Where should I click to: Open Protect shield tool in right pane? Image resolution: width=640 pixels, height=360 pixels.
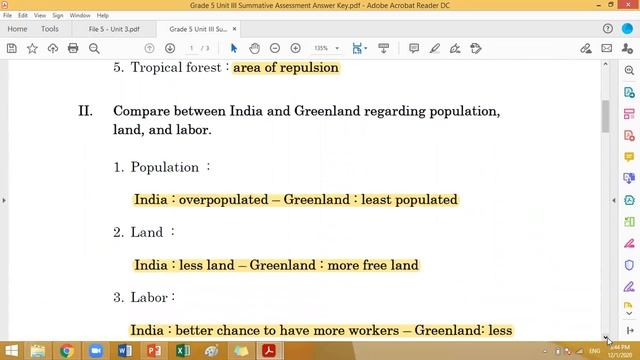pyautogui.click(x=629, y=265)
